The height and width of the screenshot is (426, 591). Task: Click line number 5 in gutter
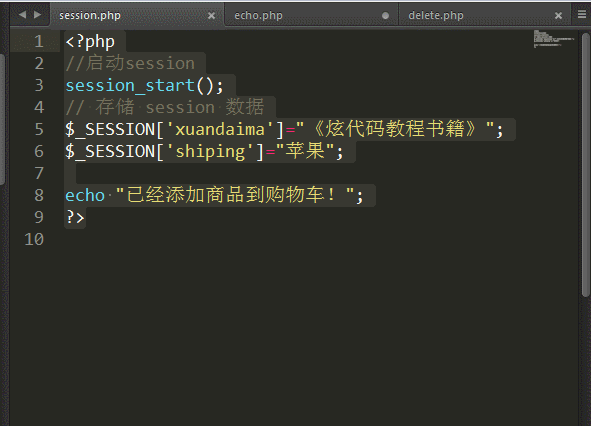tap(39, 129)
